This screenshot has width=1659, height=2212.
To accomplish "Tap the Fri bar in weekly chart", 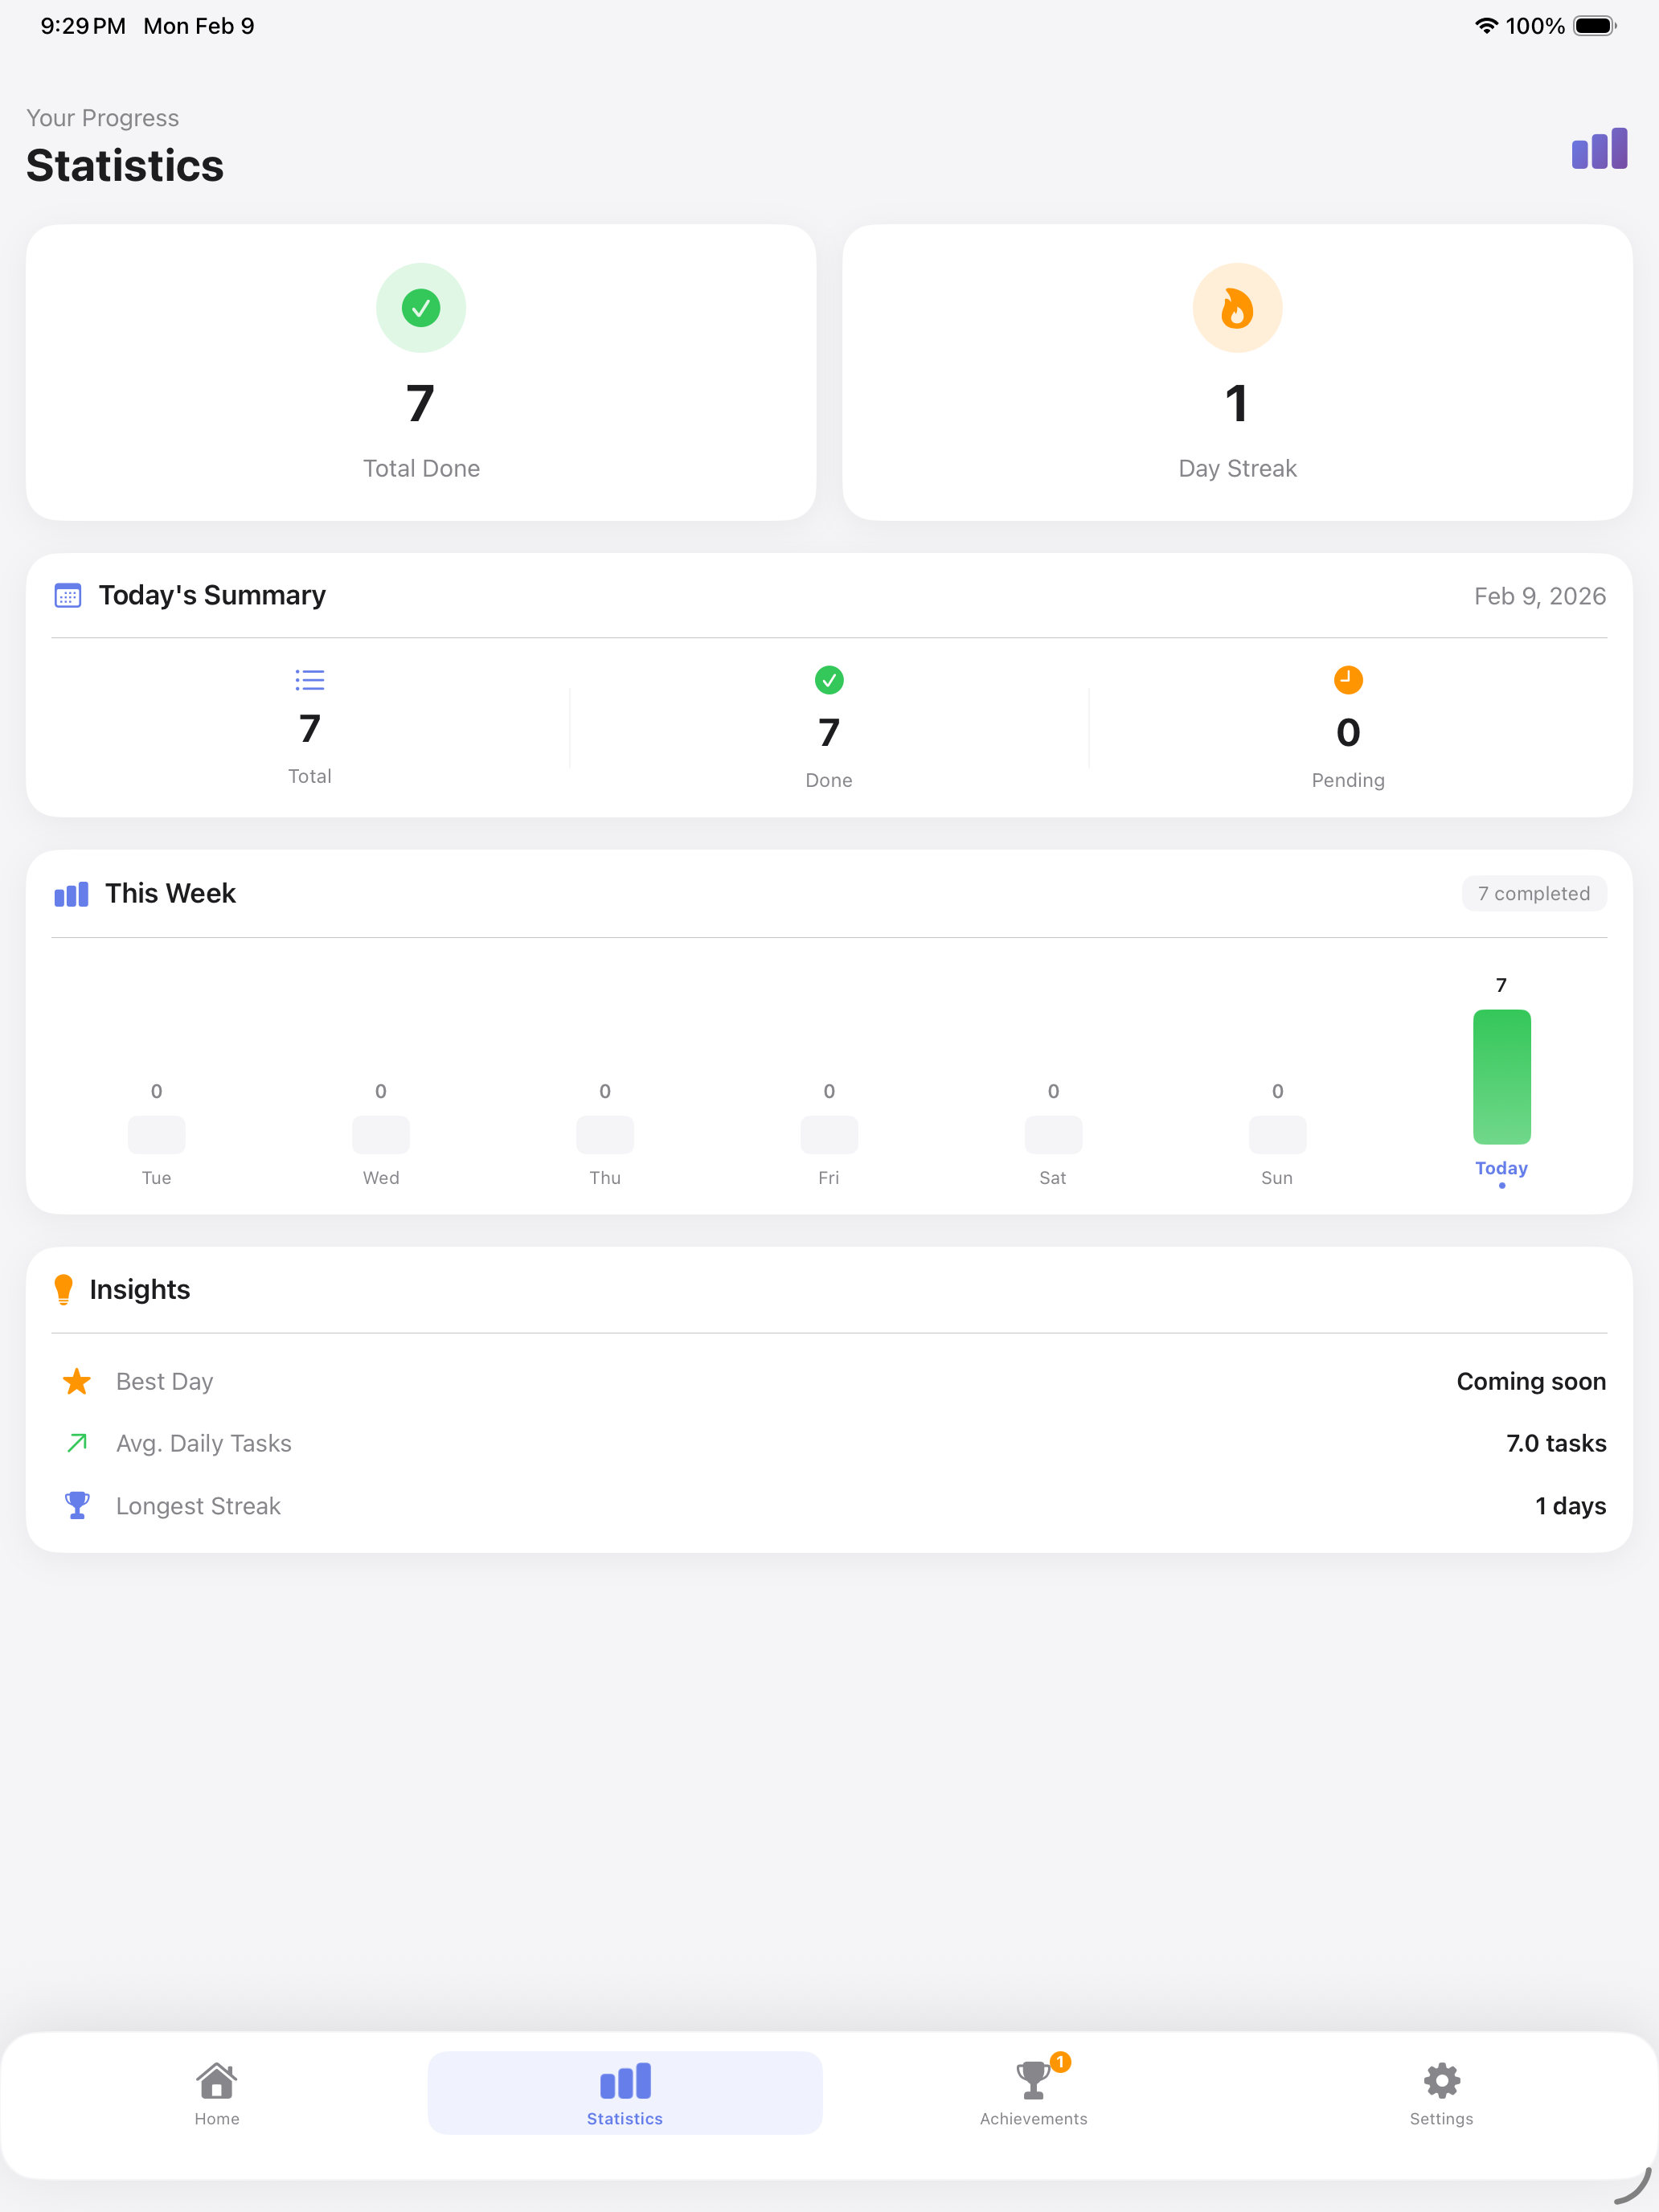I will click(829, 1135).
